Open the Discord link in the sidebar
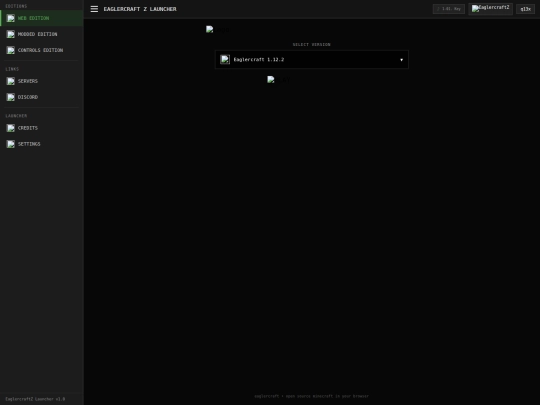 click(42, 97)
